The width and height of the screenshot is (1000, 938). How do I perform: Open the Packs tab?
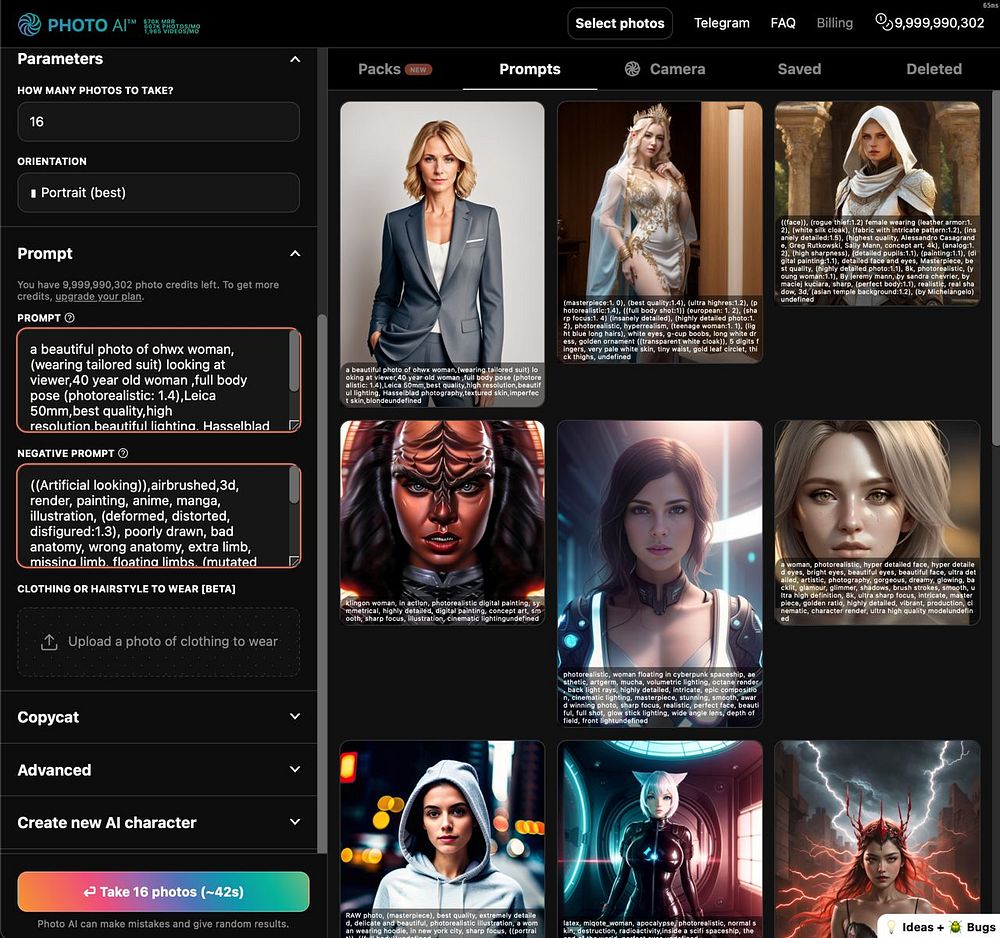click(x=394, y=69)
